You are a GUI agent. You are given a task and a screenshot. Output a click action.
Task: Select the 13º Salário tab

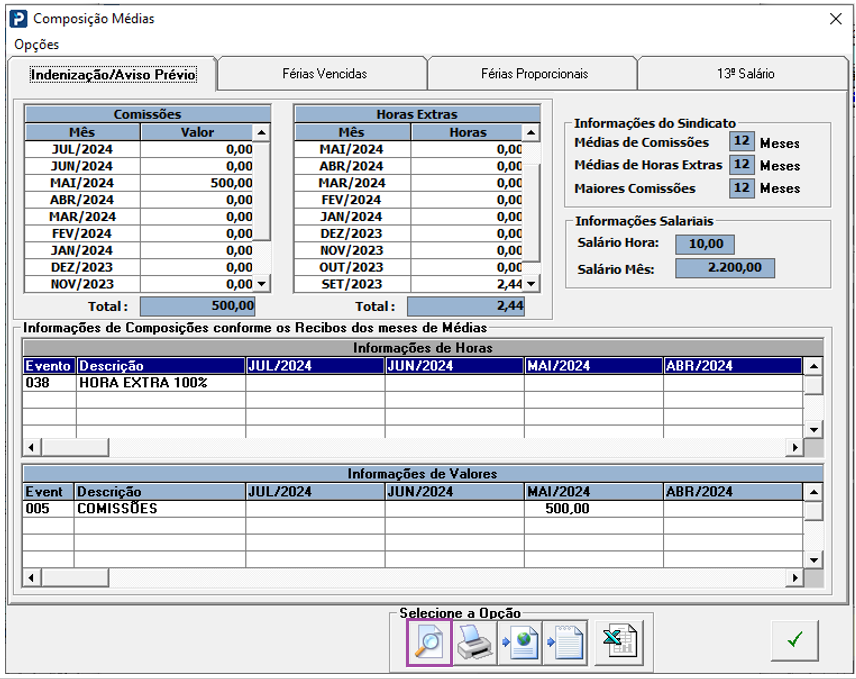click(744, 74)
